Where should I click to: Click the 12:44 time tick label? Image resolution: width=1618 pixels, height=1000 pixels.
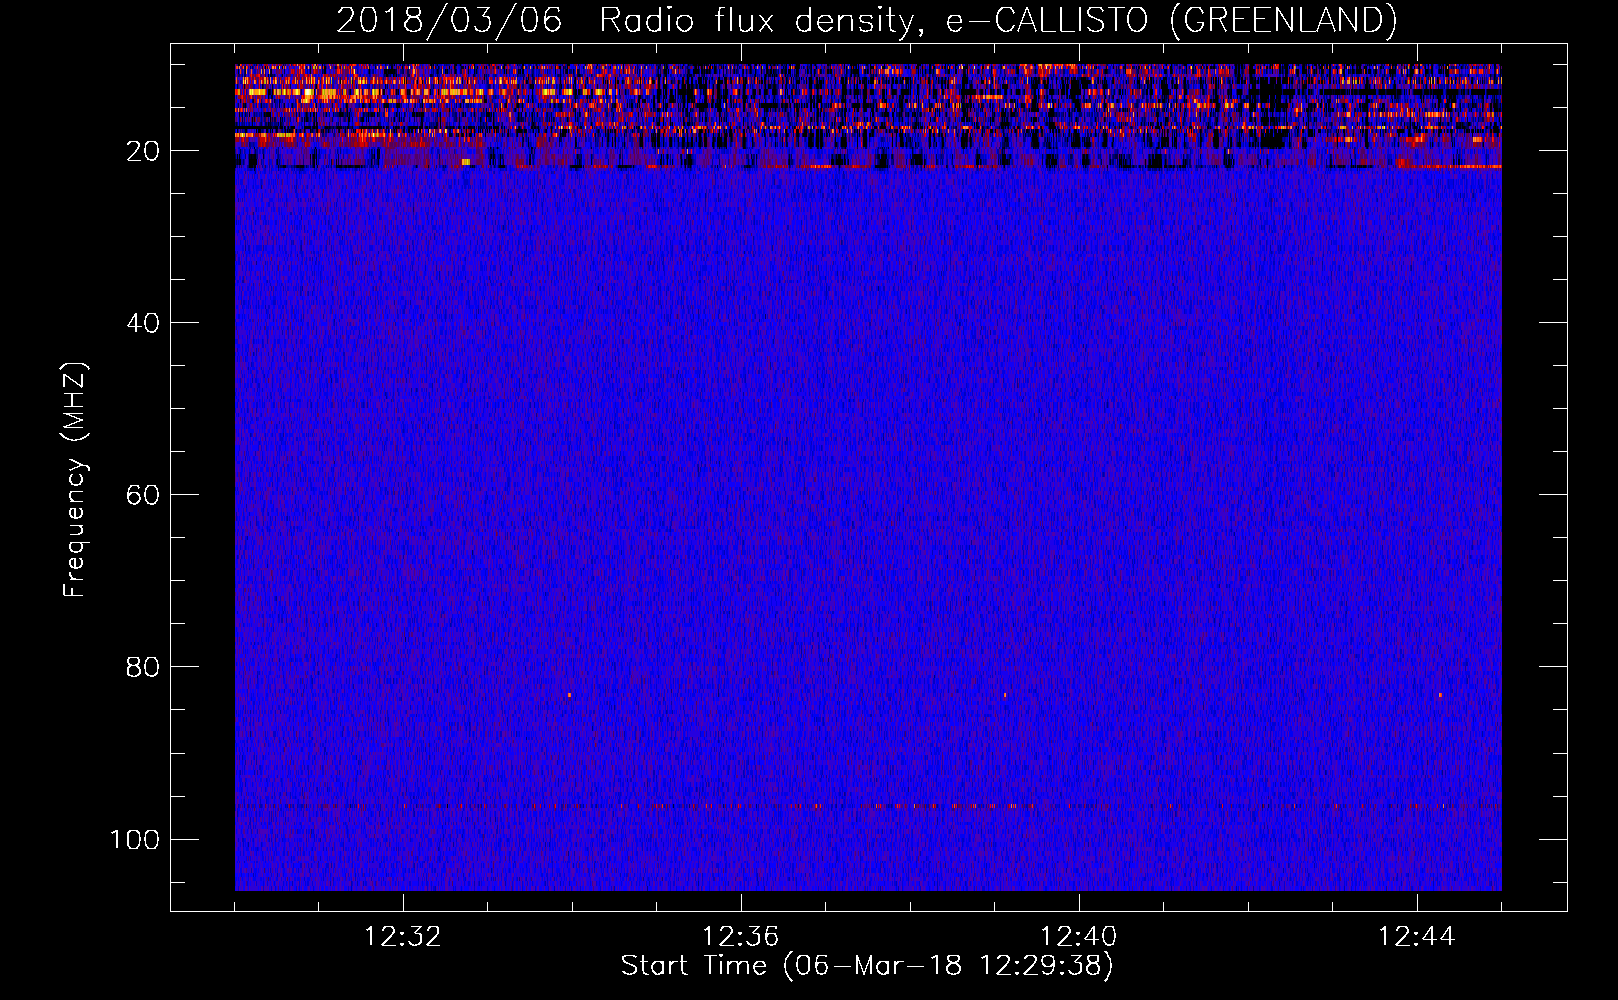click(1417, 937)
